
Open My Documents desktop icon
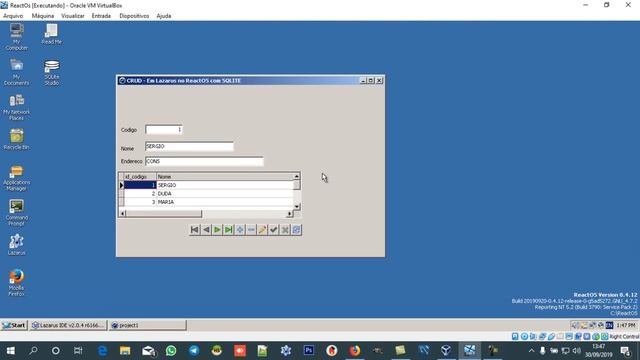pyautogui.click(x=16, y=72)
